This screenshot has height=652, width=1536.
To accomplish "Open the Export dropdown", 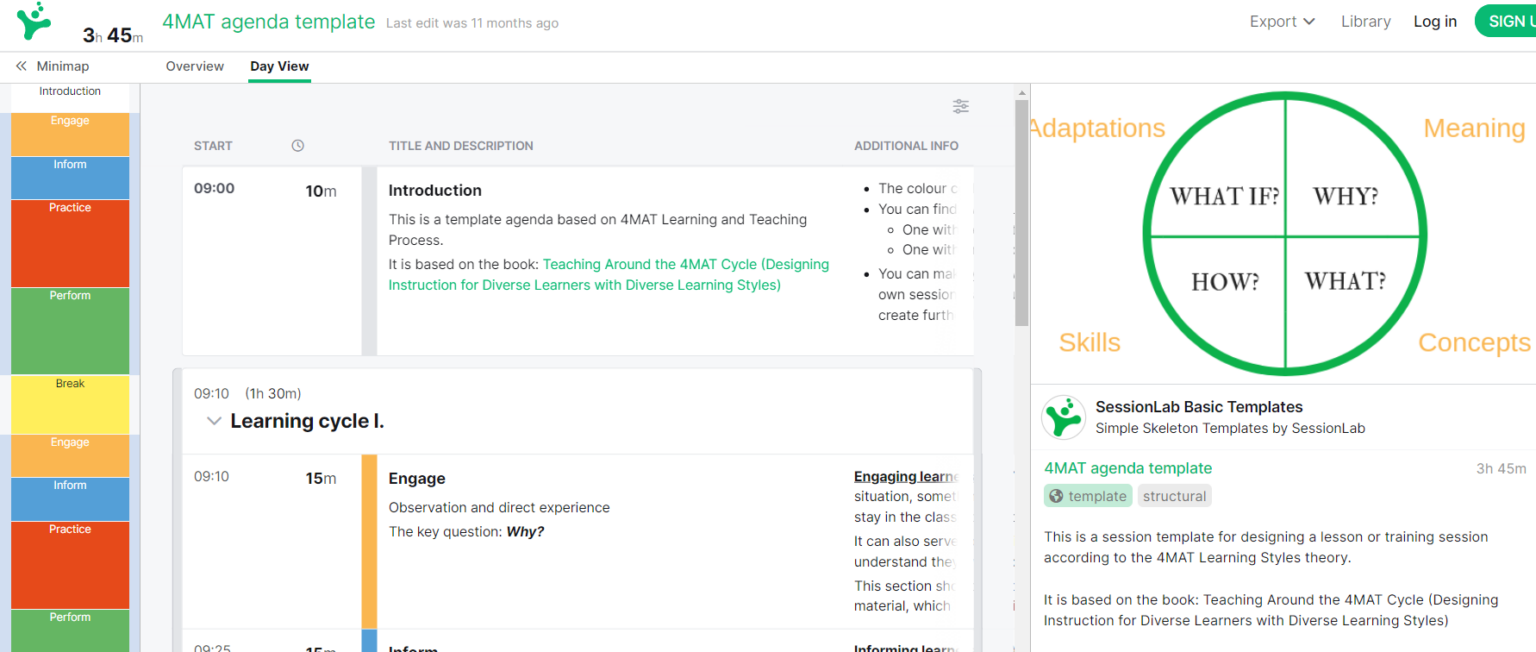I will [1282, 20].
